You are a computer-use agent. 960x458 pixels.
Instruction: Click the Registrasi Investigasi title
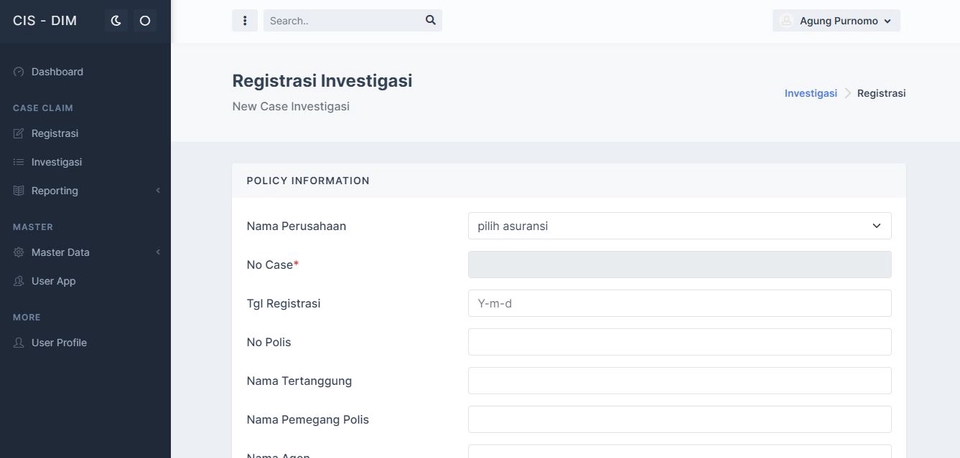click(322, 81)
